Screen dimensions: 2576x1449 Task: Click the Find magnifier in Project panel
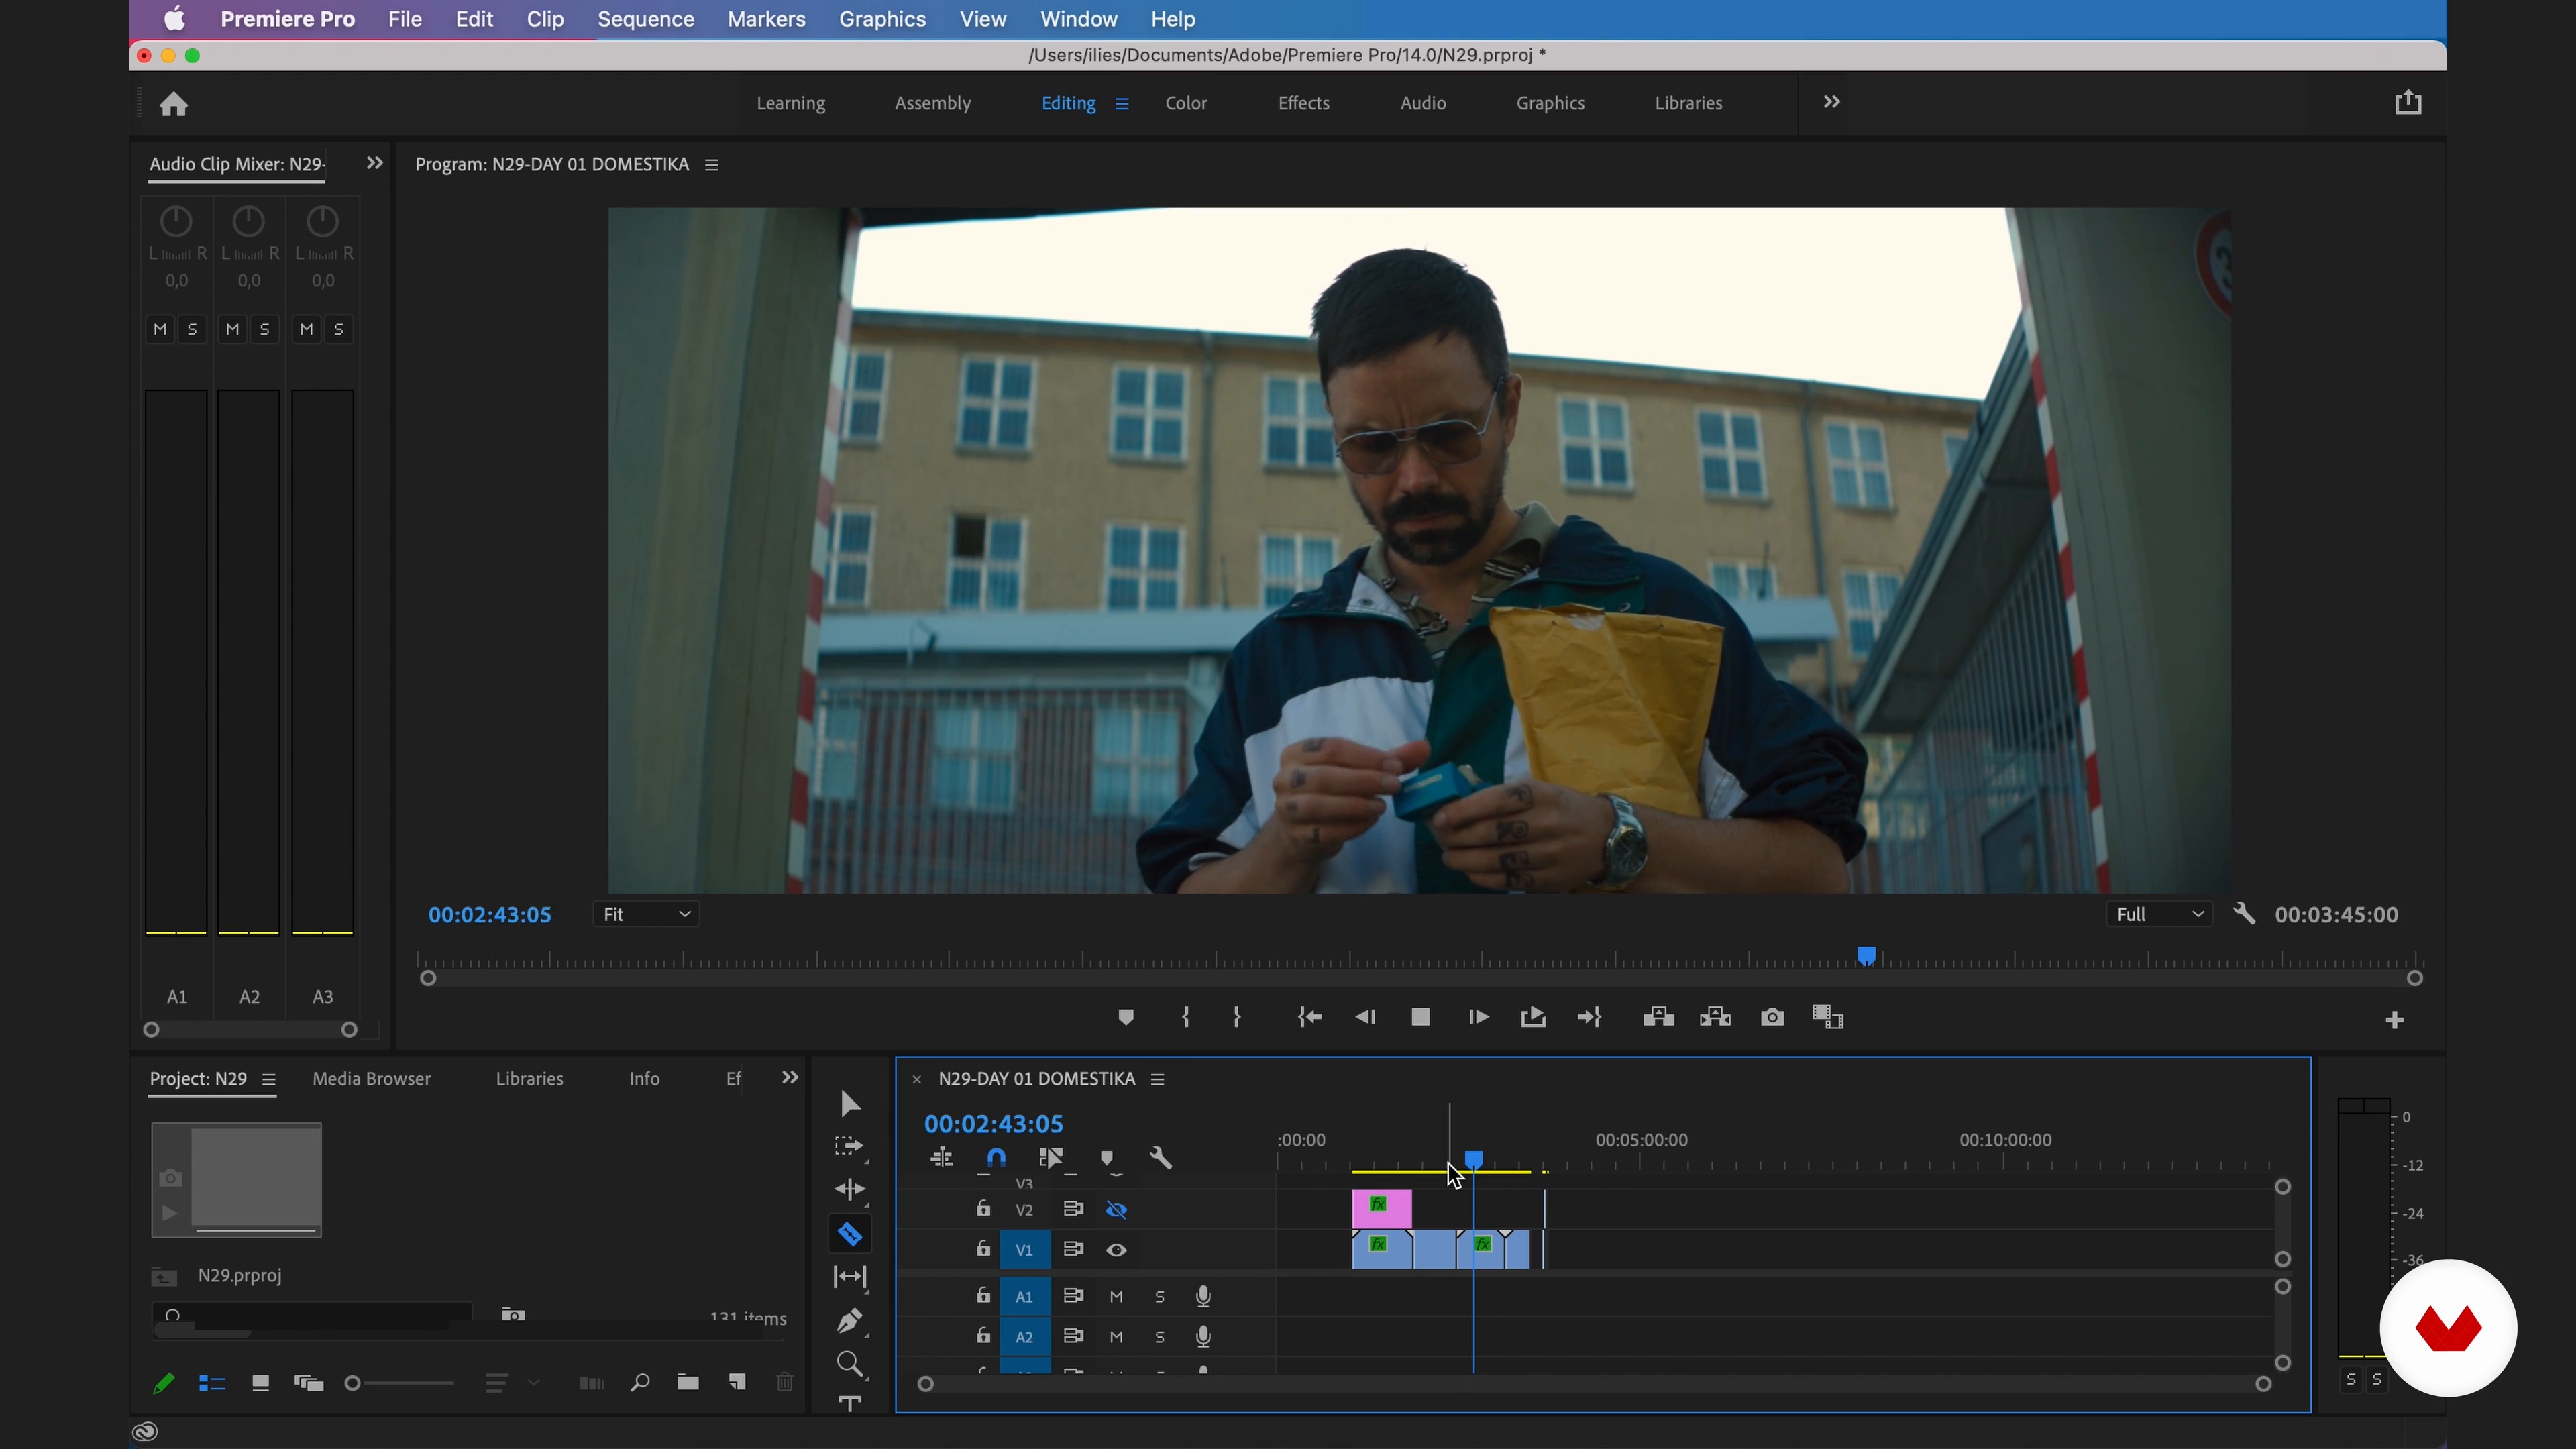pyautogui.click(x=640, y=1382)
